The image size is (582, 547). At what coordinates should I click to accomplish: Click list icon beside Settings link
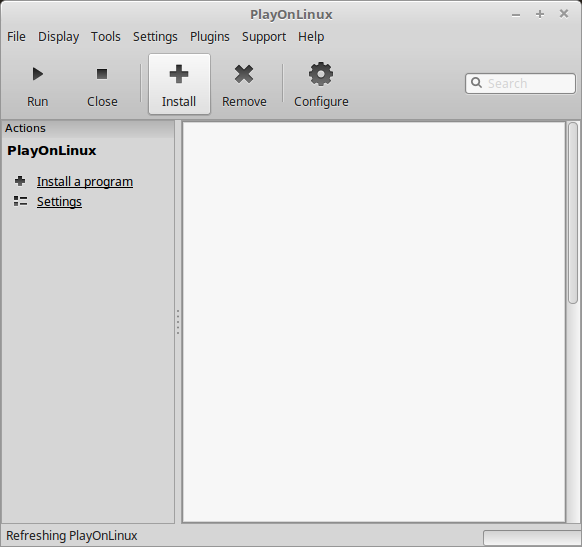[20, 201]
